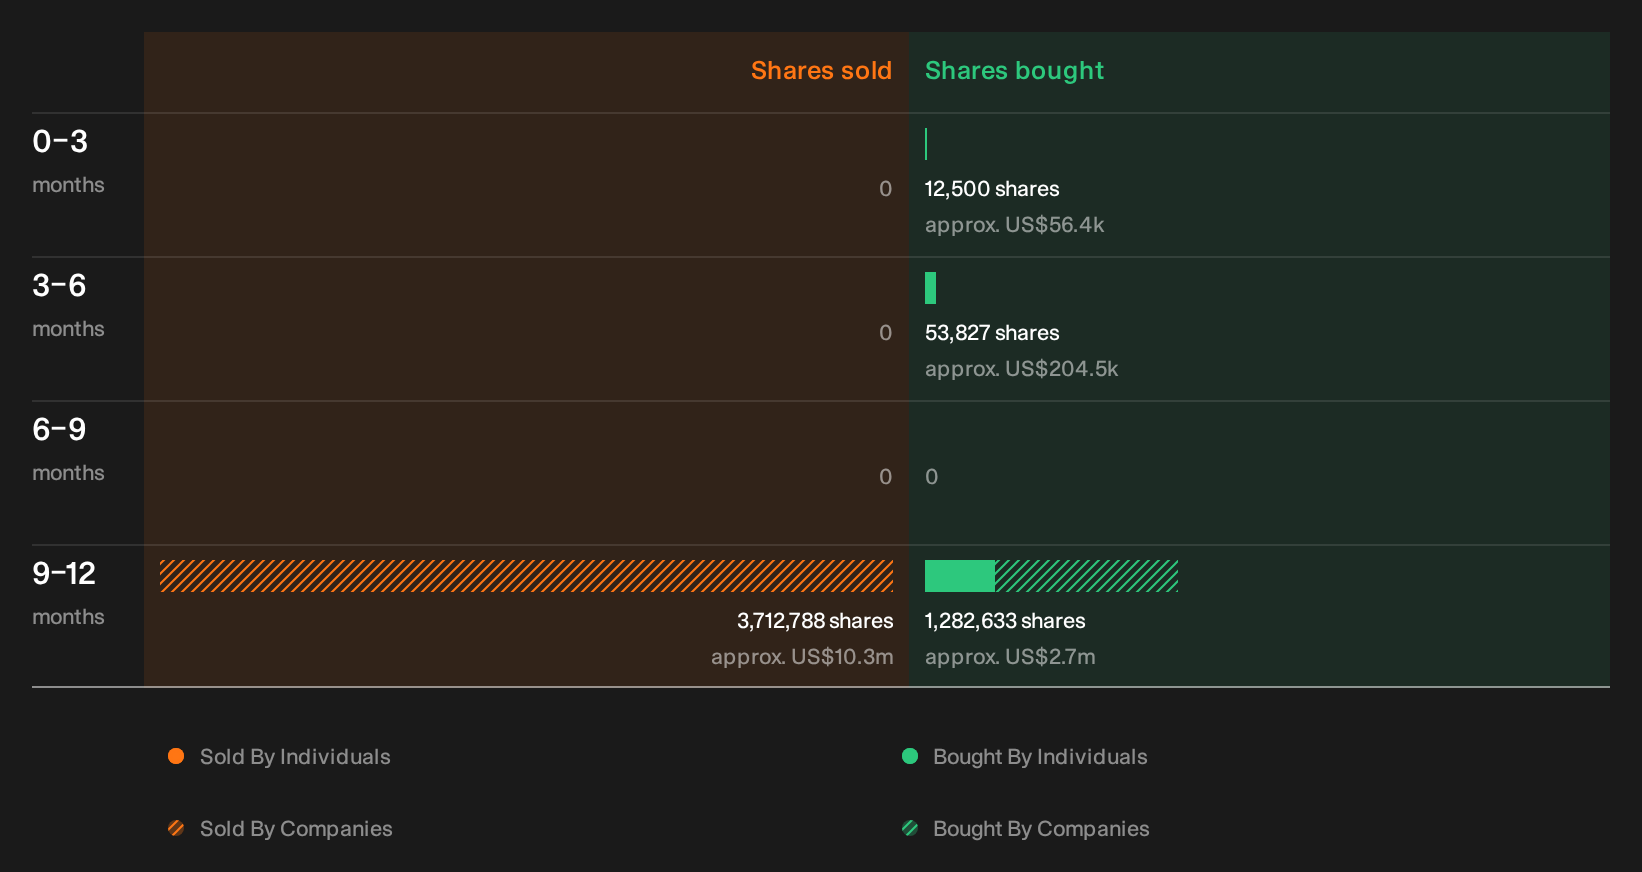Click the orange Sold By Individuals legend dot
This screenshot has height=872, width=1642.
tap(176, 756)
